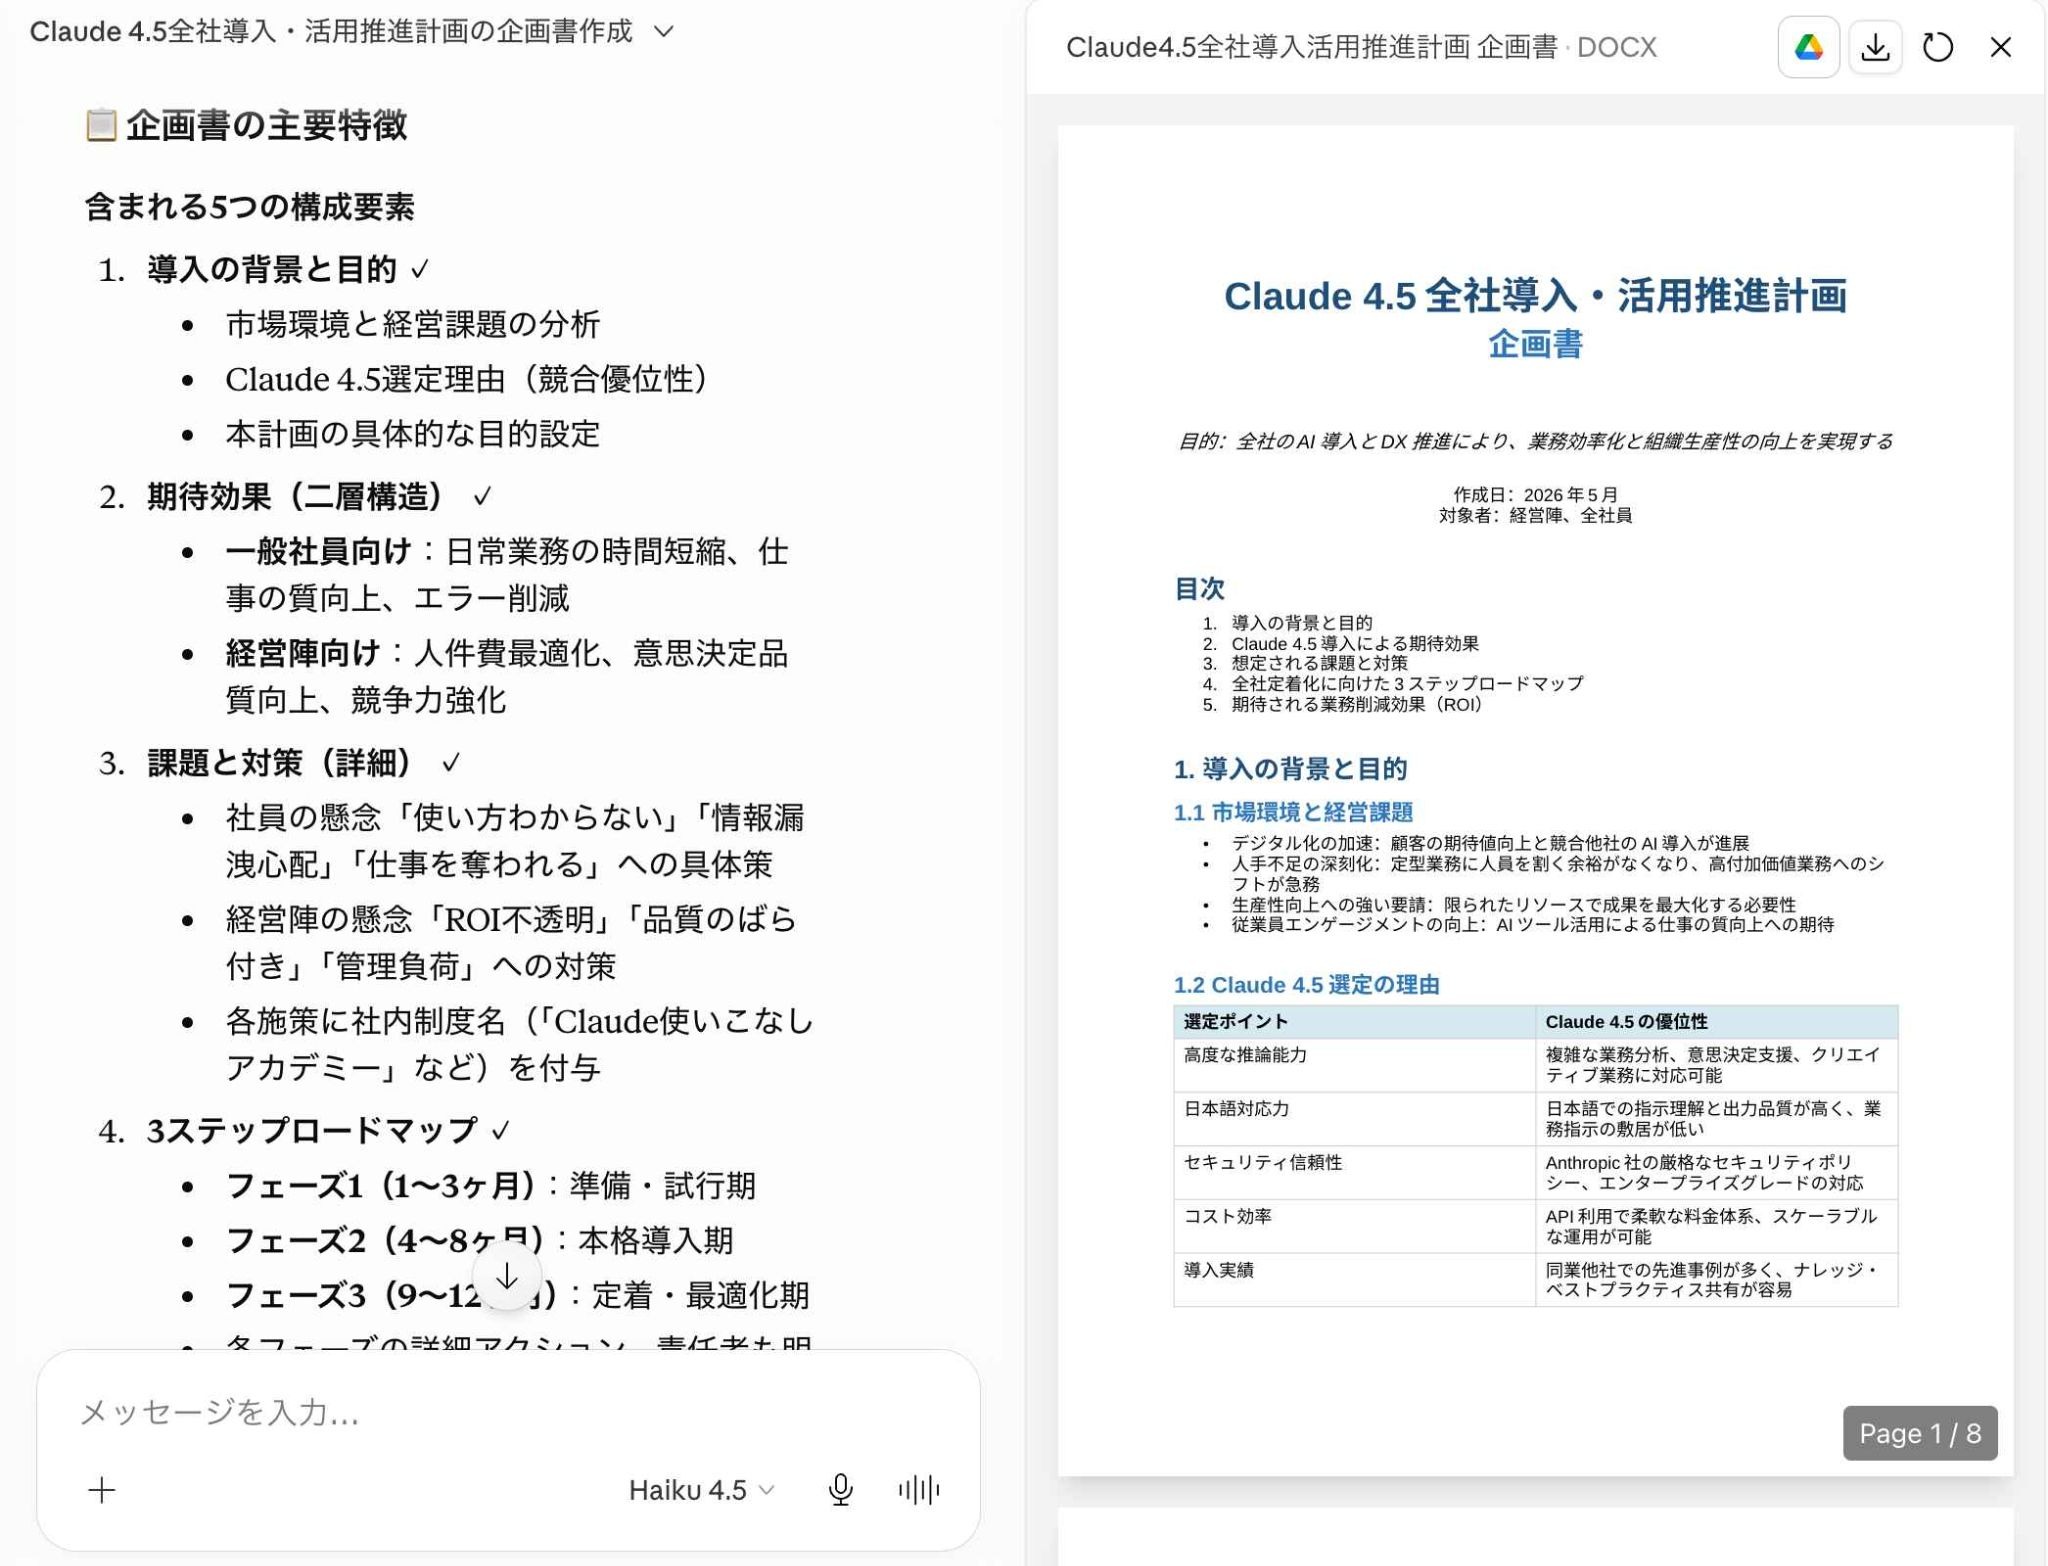Click the Page 1 / 8 indicator

point(1920,1433)
